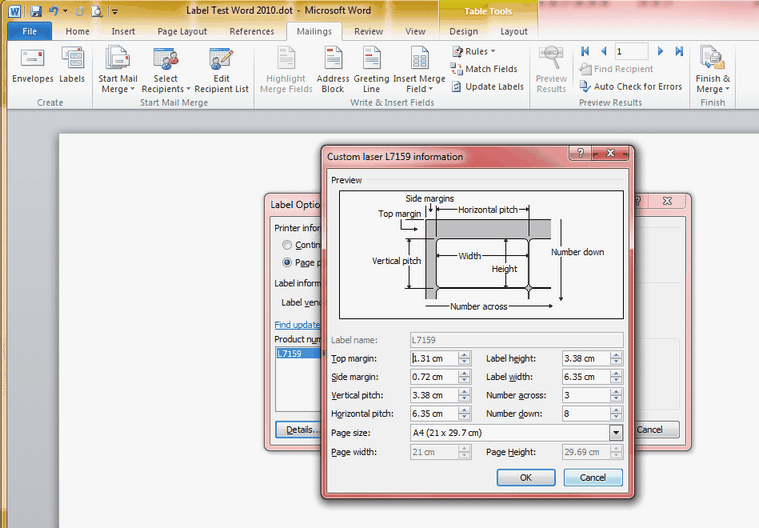Image resolution: width=759 pixels, height=528 pixels.
Task: Open the Finish & Merge dropdown
Action: click(713, 70)
